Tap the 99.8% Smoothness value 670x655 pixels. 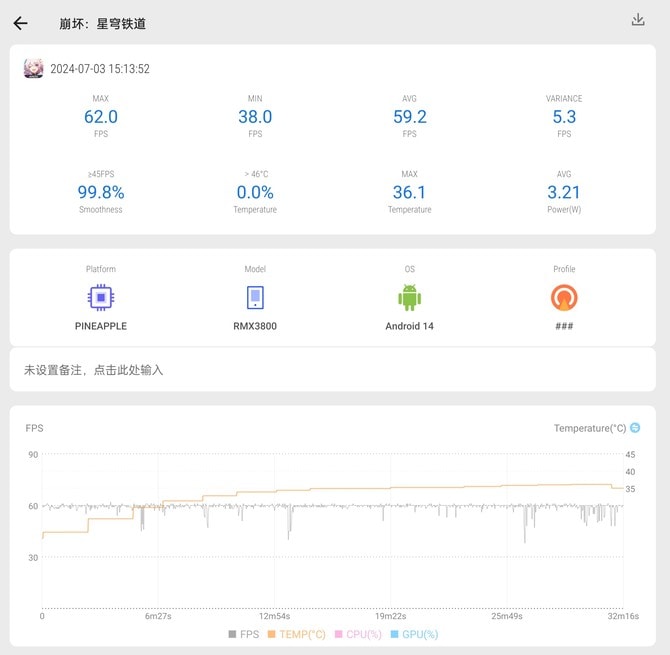[x=100, y=192]
